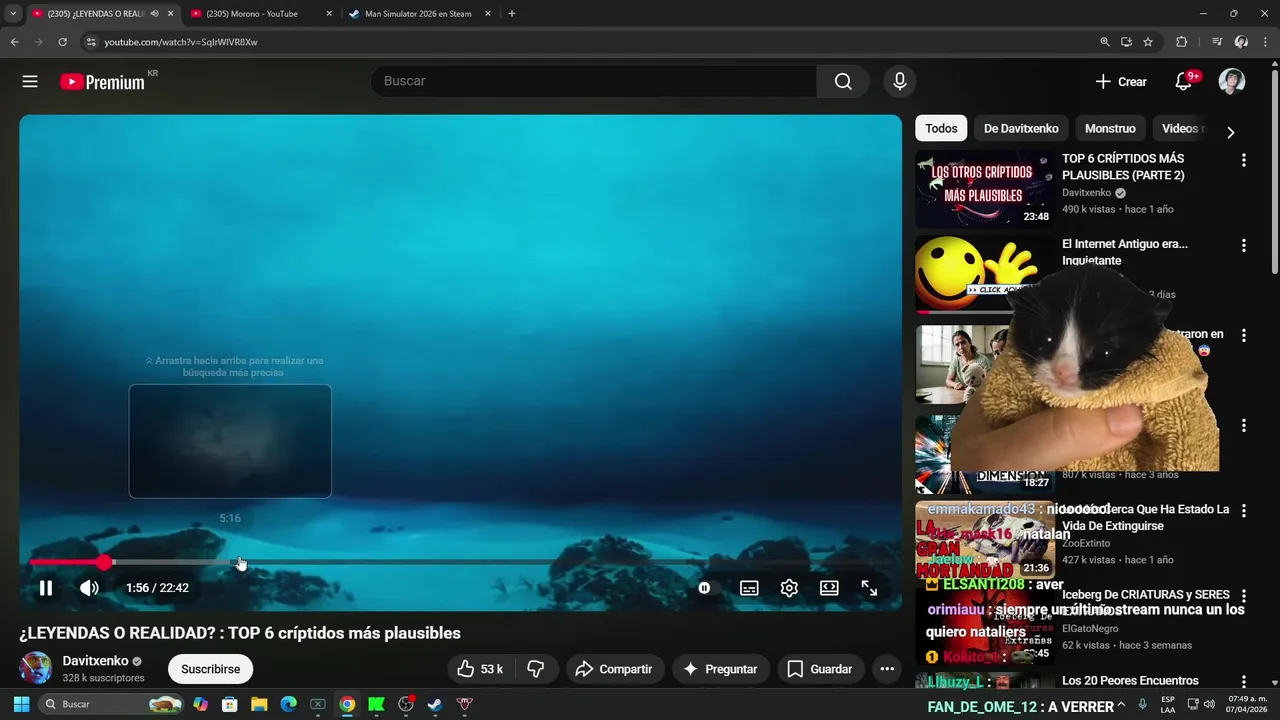The height and width of the screenshot is (720, 1280).
Task: Click the Preguntar button
Action: (x=720, y=669)
